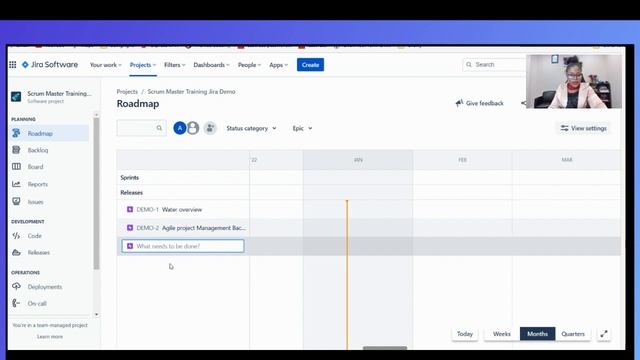
Task: Open the Apps dropdown
Action: point(278,65)
